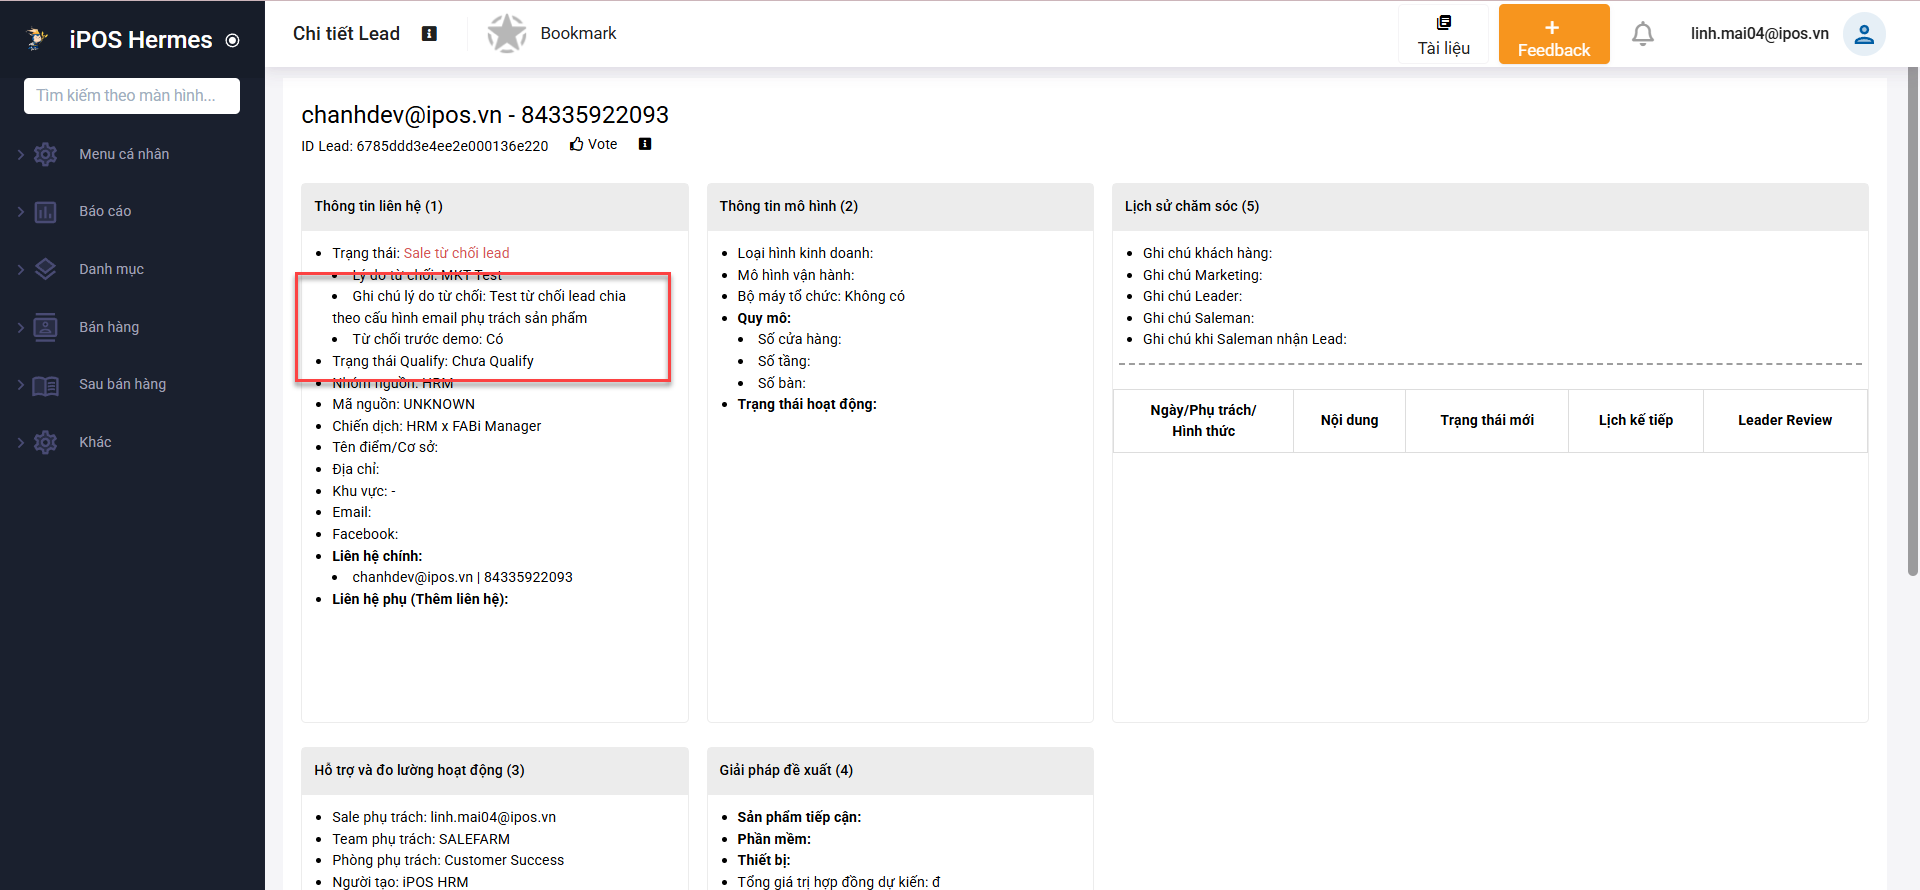
Task: Click 'Phòng phụ trách: Customer Success' line
Action: pyautogui.click(x=448, y=860)
